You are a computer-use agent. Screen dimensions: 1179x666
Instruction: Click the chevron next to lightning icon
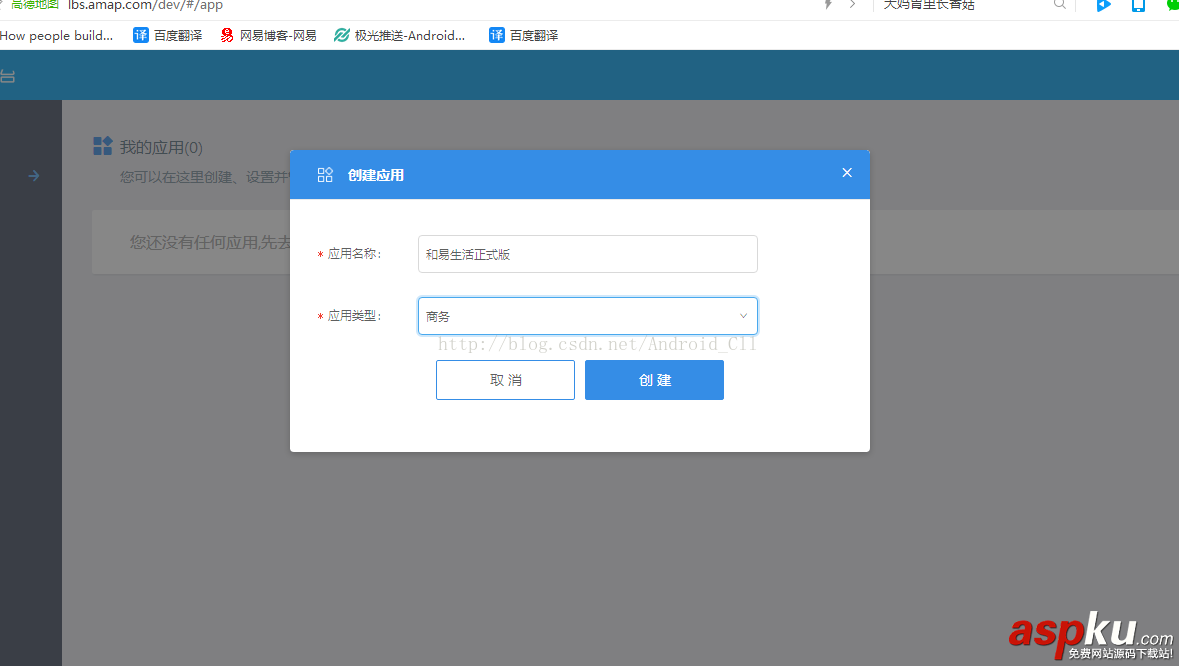click(852, 5)
